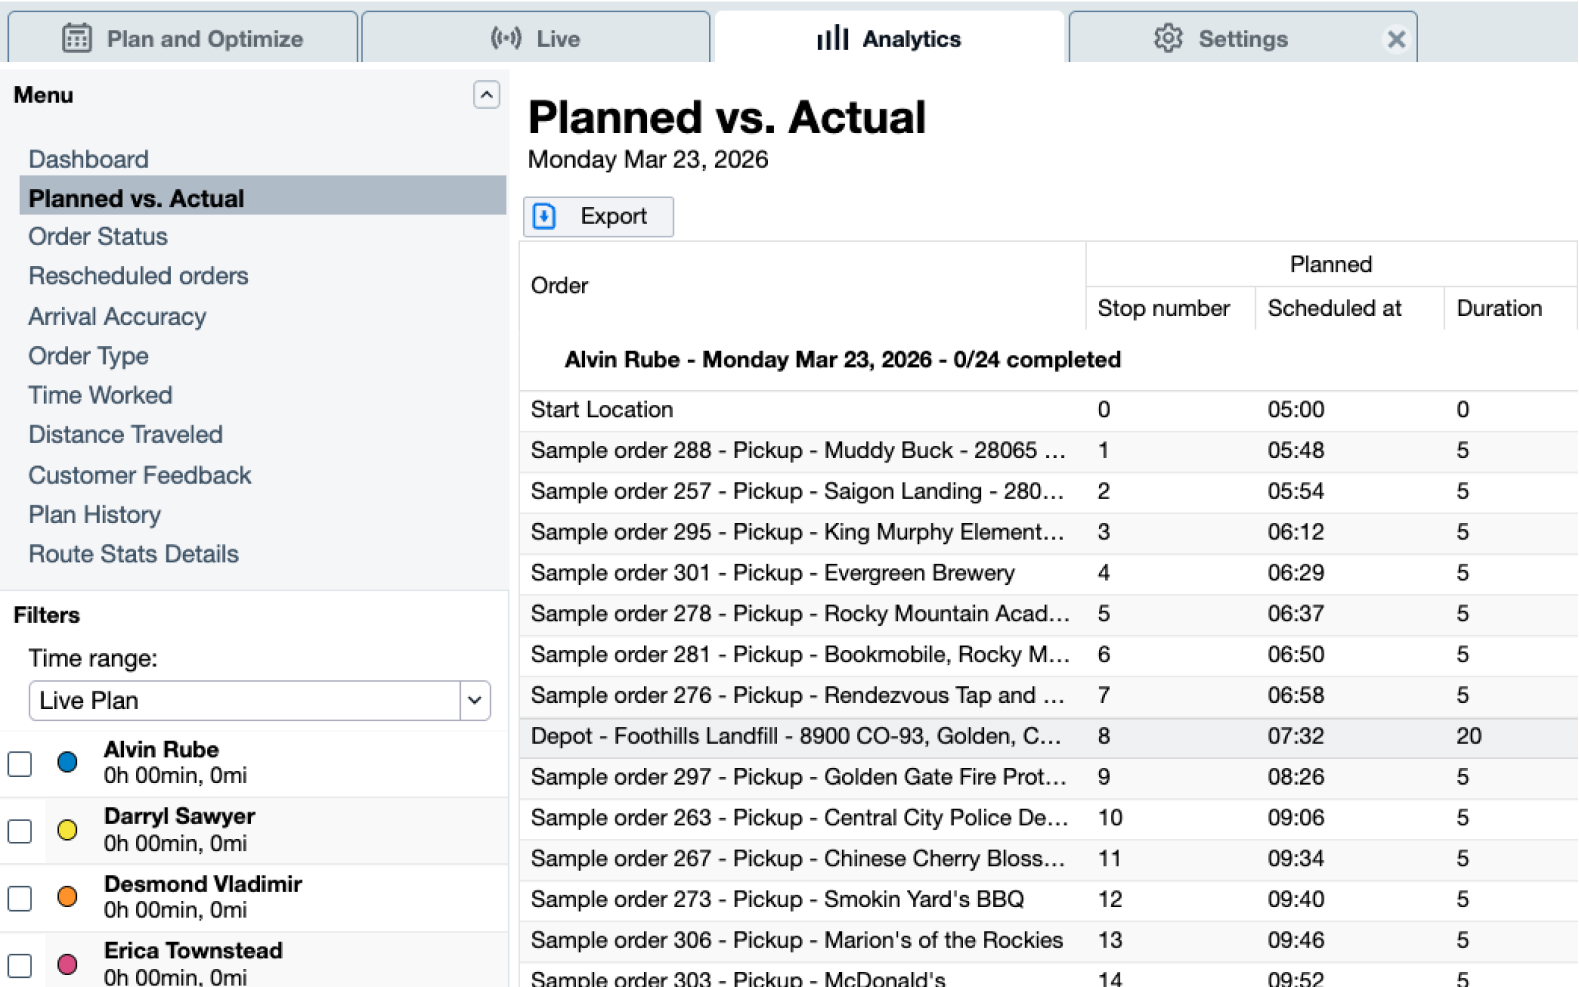Click the Live broadcast signal icon
The width and height of the screenshot is (1579, 987).
pyautogui.click(x=506, y=38)
